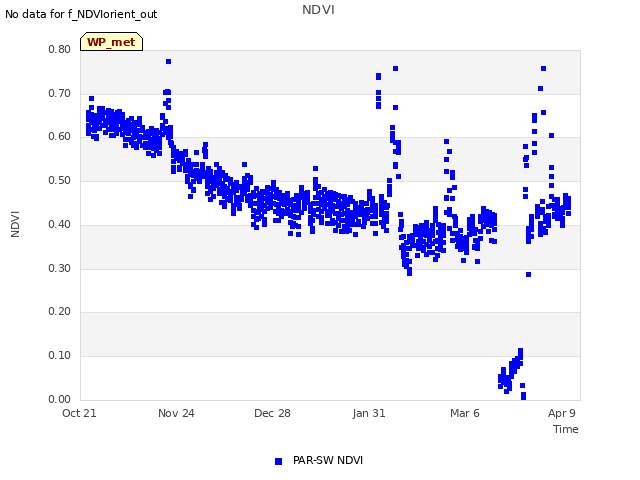Click the Oct 21 x-axis tick label

pyautogui.click(x=79, y=413)
